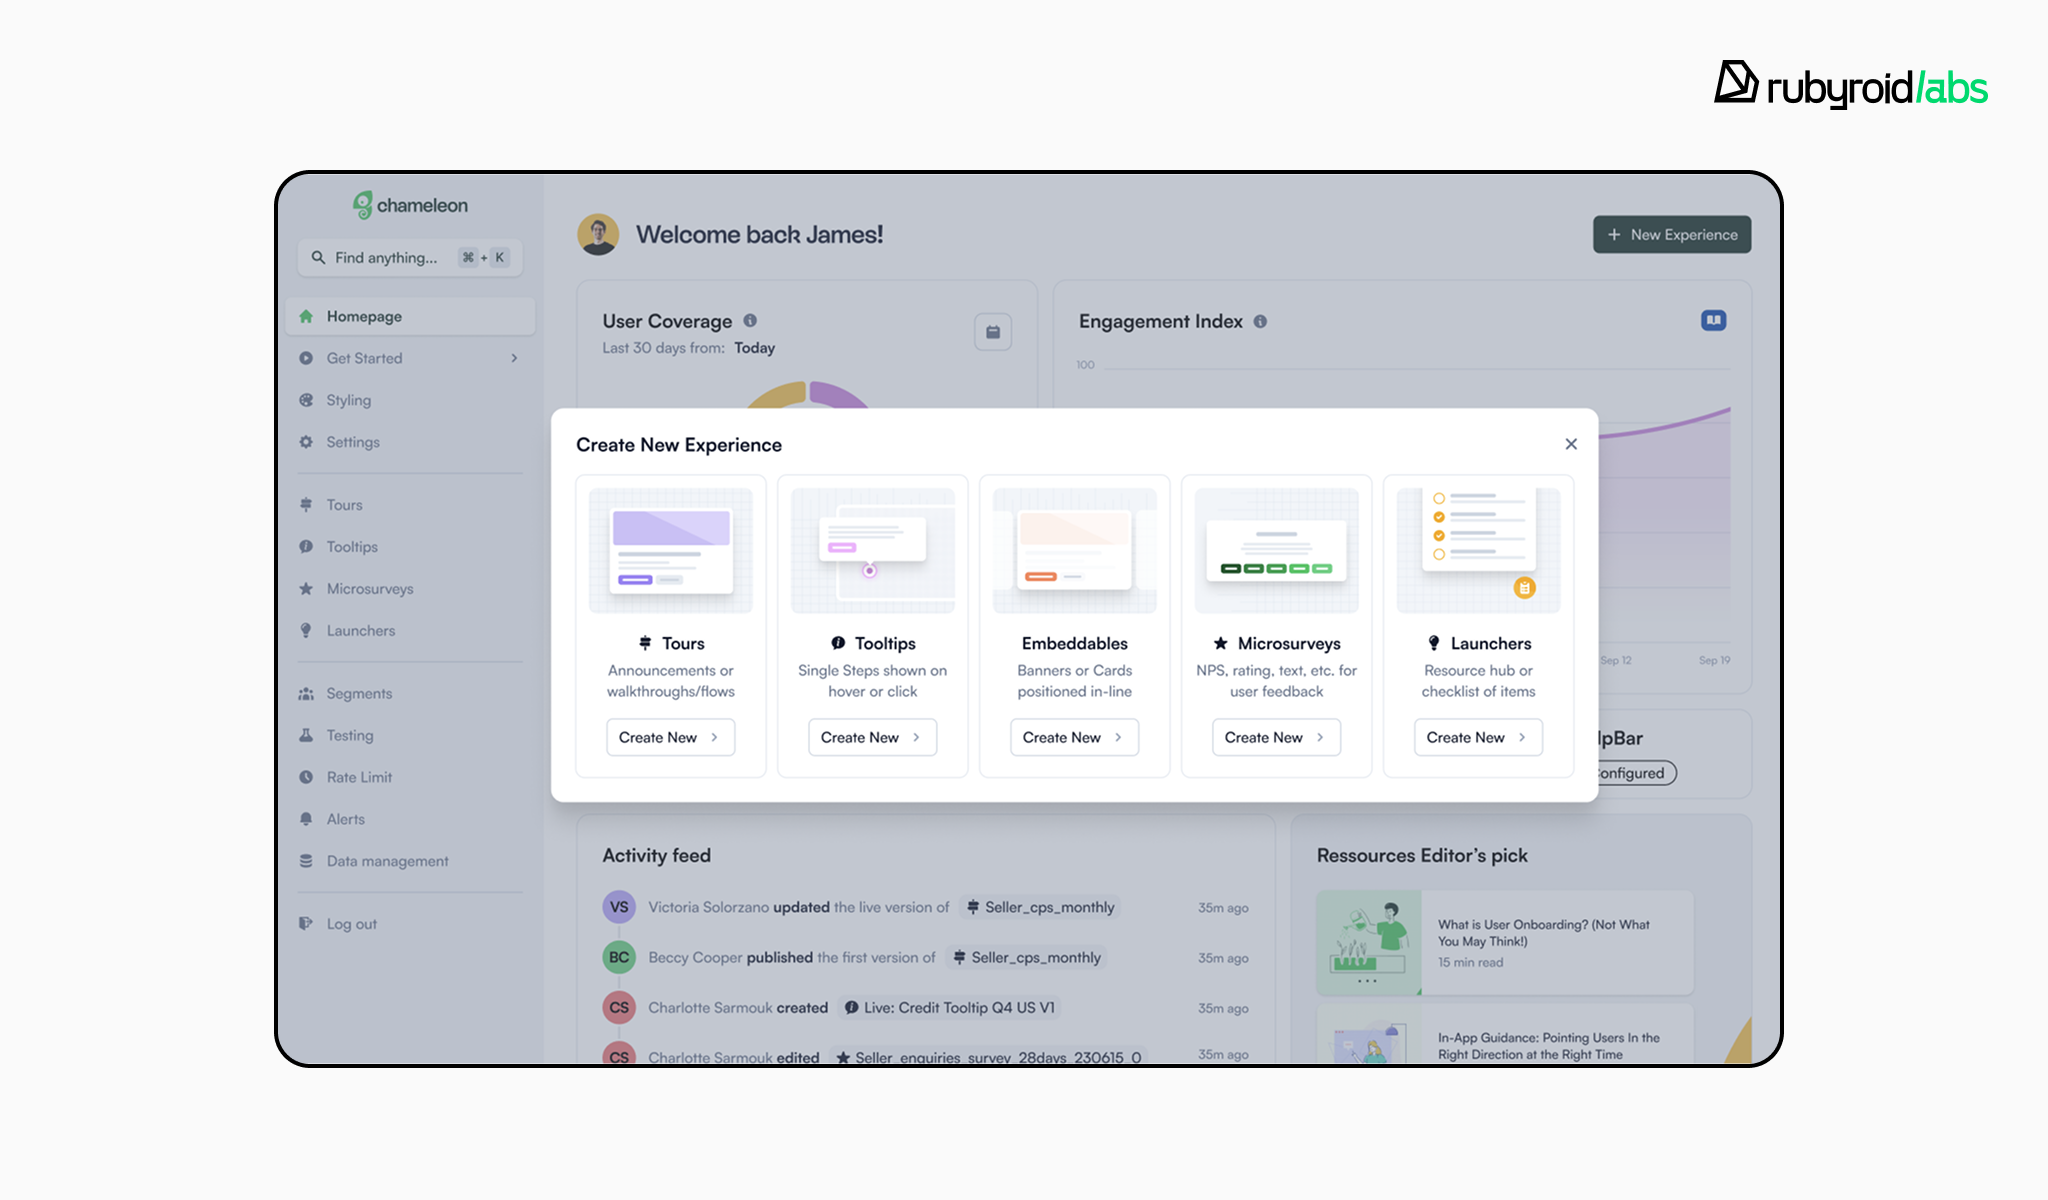
Task: Click the Engagement Index info icon
Action: click(x=1260, y=322)
